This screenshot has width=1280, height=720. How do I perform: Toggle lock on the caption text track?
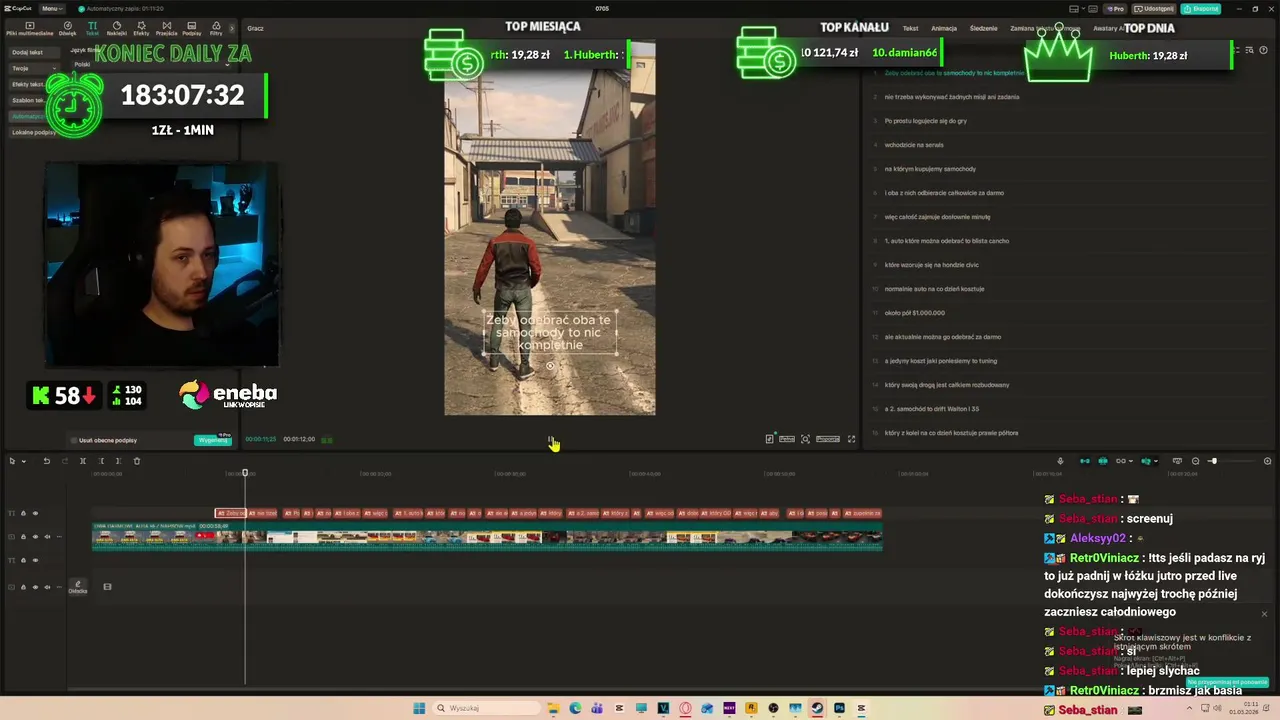click(x=23, y=513)
